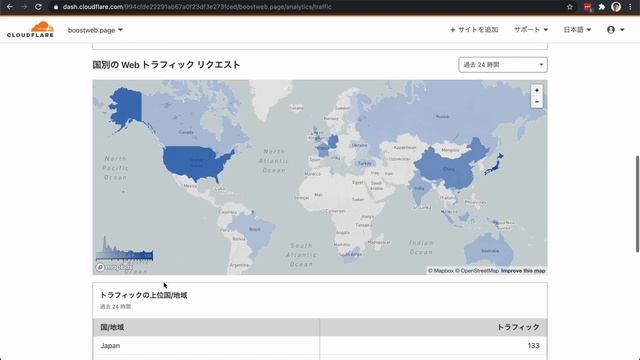The width and height of the screenshot is (640, 360).
Task: Bookmark page with the star icon
Action: 569,7
